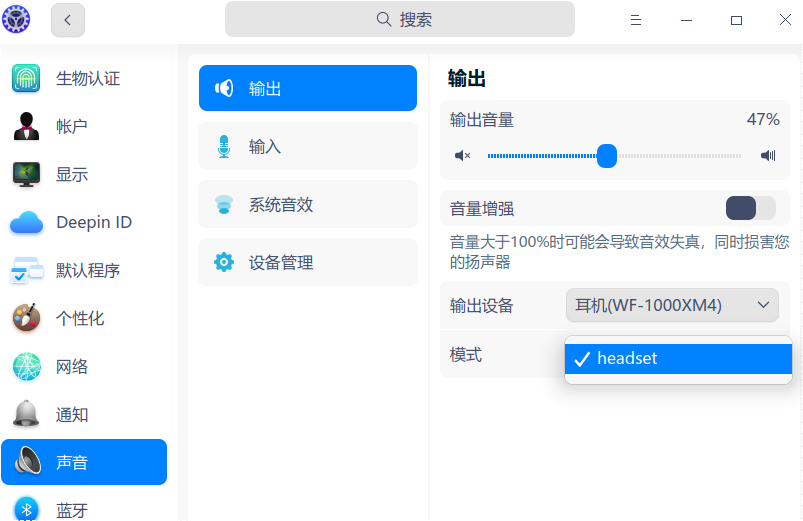803x521 pixels.
Task: Switch to the 设备管理 tab
Action: point(308,262)
